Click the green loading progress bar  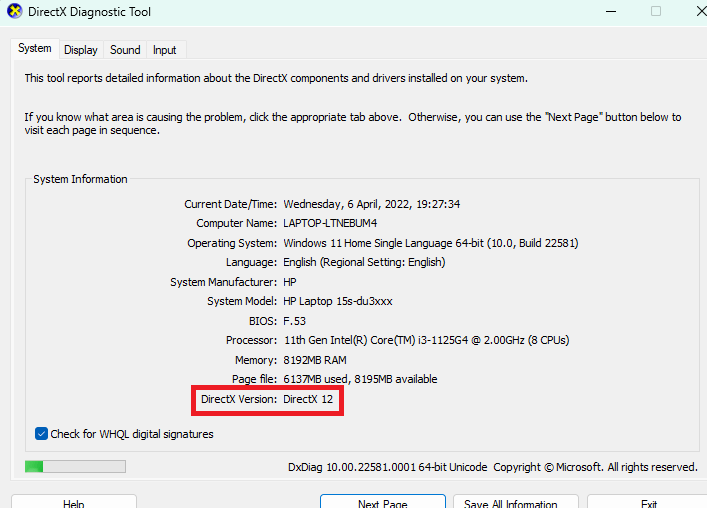[75, 466]
